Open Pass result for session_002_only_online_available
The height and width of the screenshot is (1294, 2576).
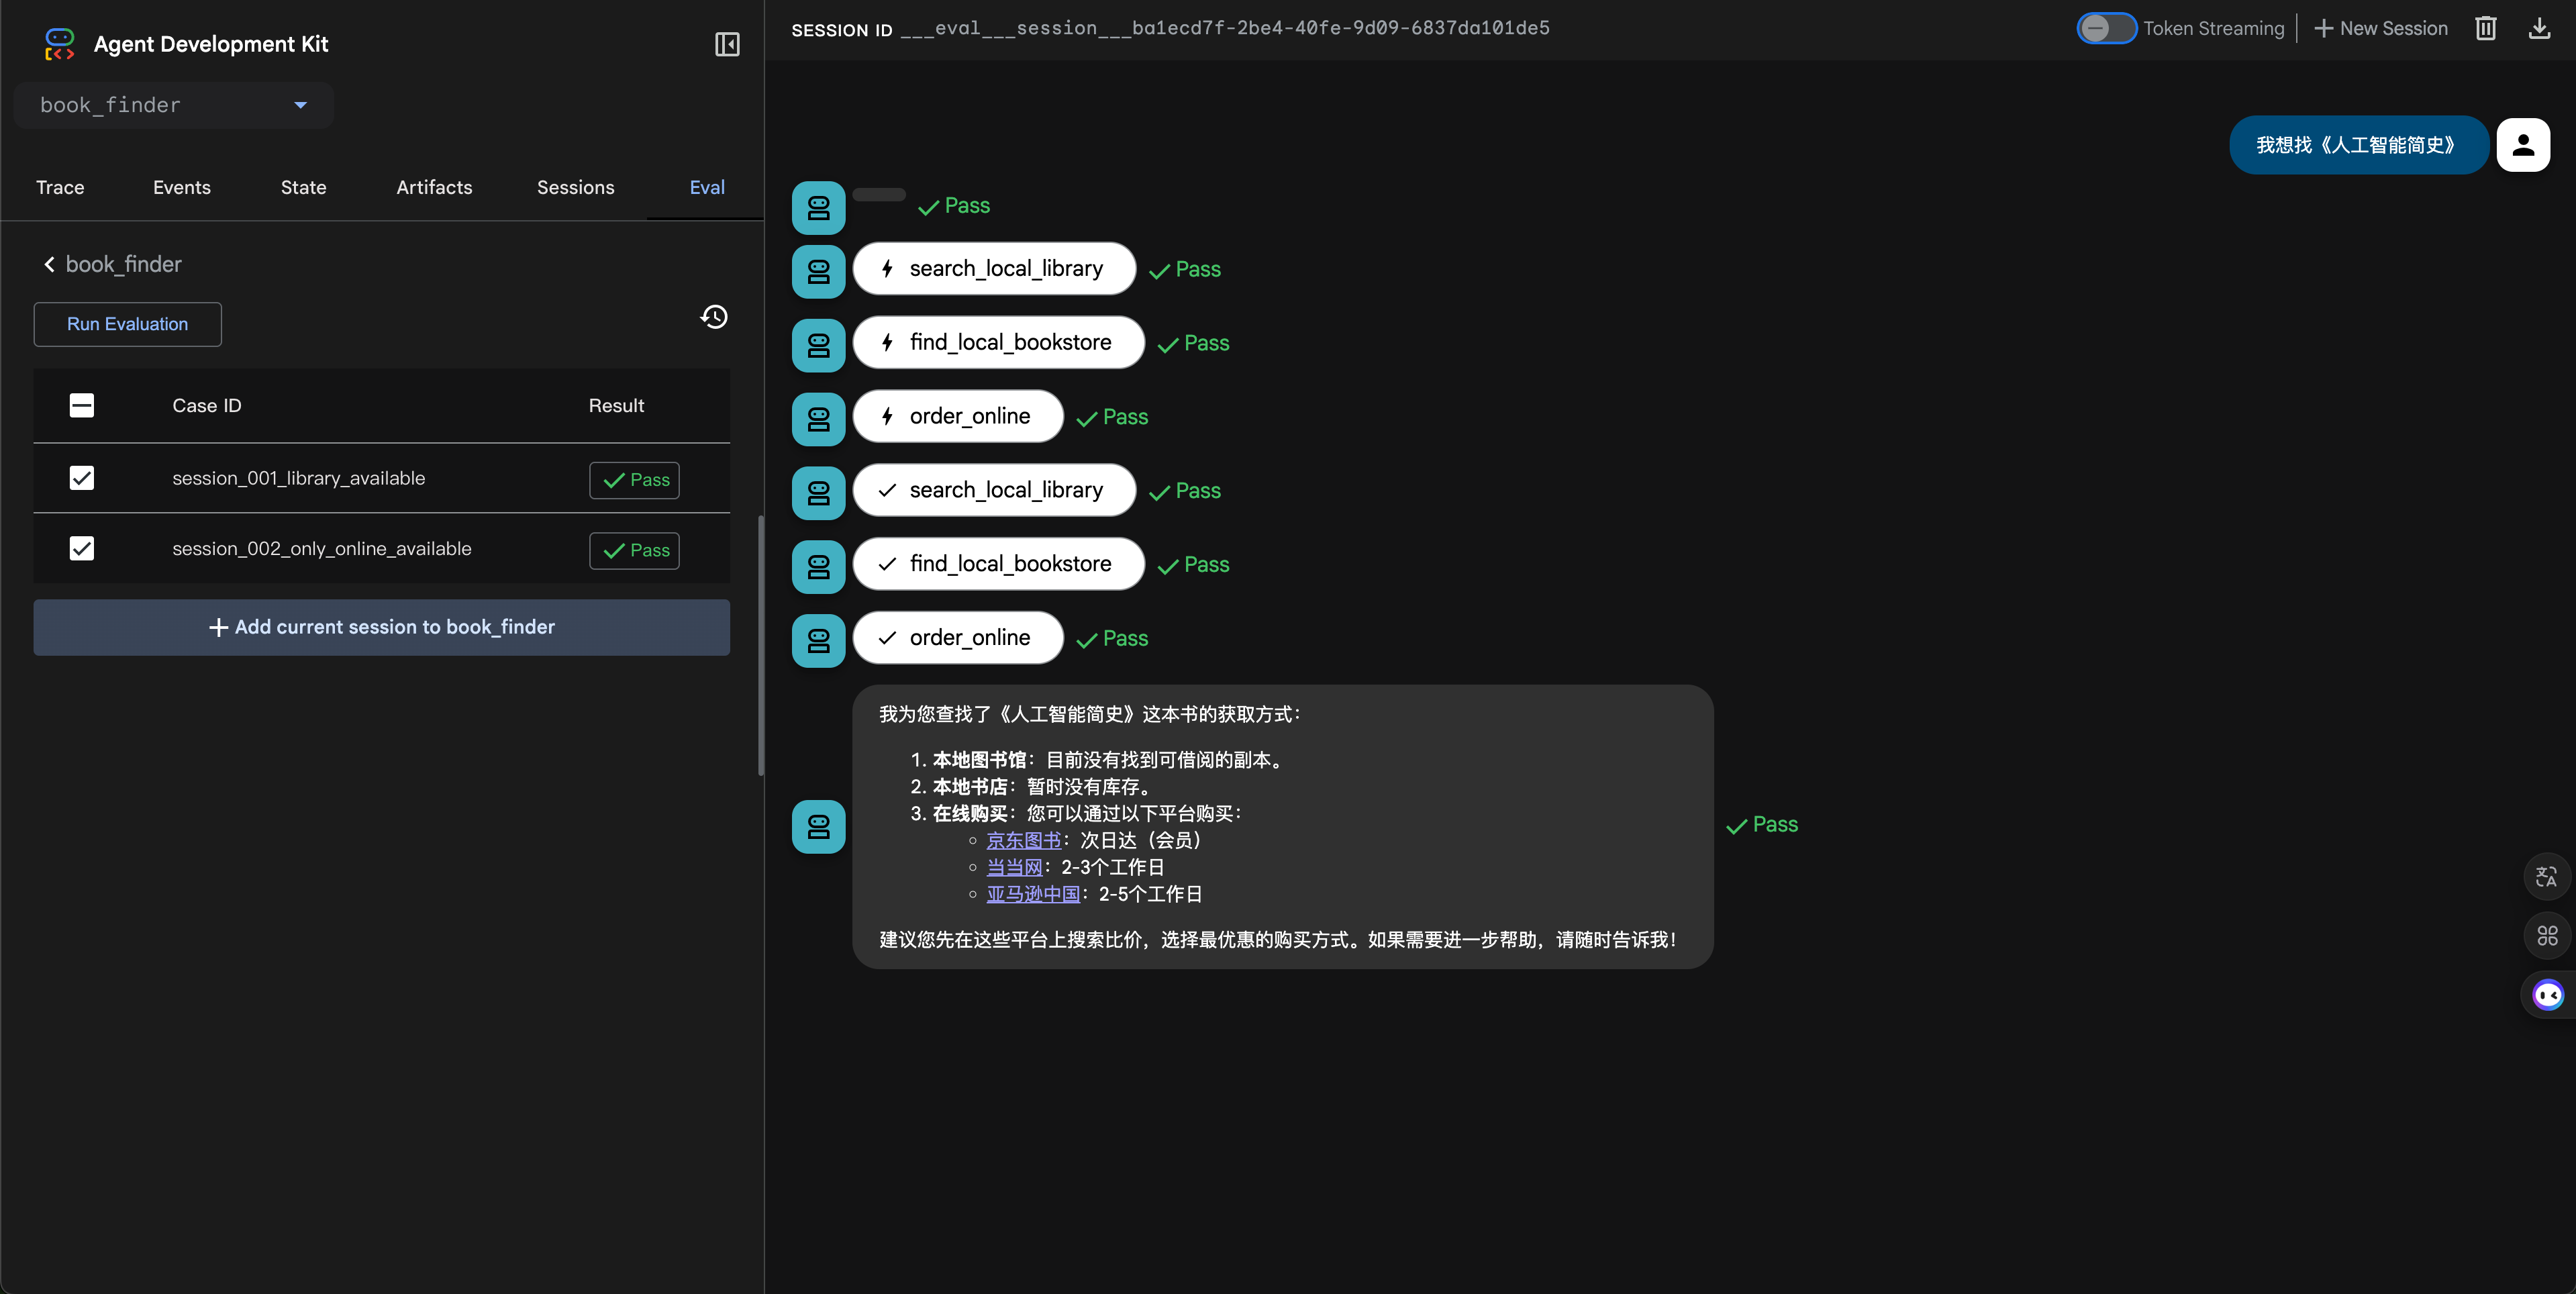[634, 550]
